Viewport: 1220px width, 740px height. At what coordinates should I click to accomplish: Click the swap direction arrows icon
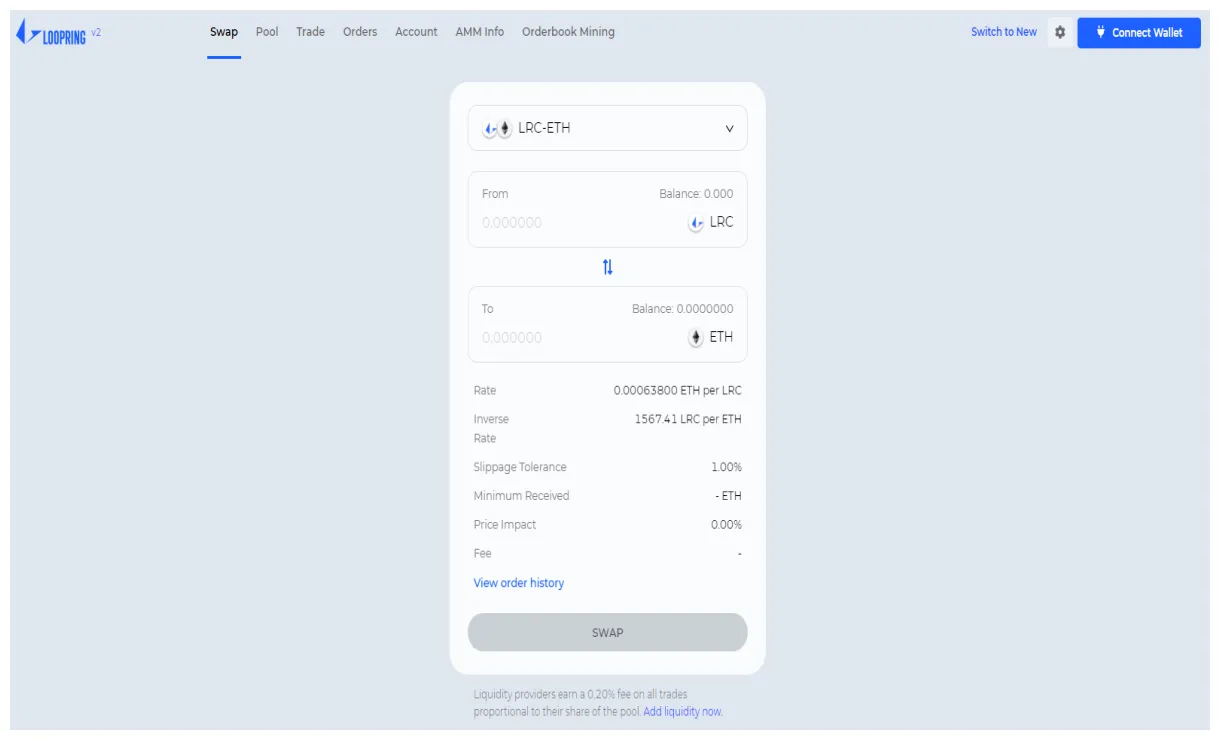pos(607,267)
